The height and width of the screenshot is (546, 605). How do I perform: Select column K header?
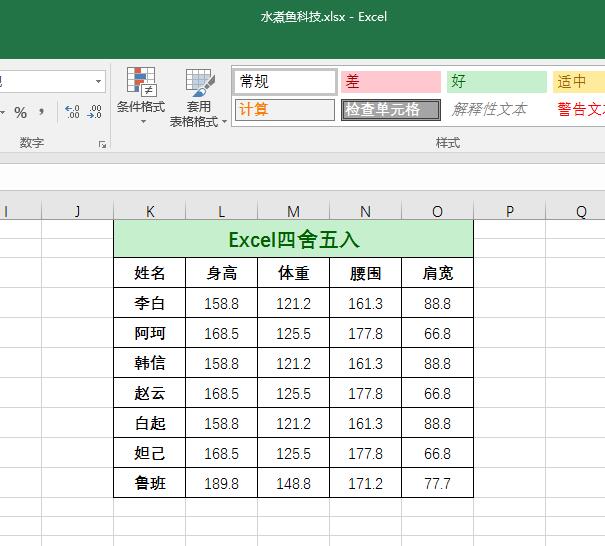point(150,211)
